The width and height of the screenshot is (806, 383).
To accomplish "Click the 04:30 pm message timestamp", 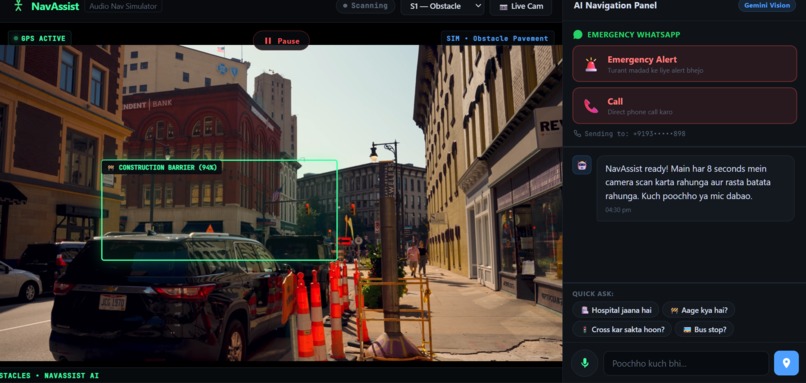I will [618, 210].
